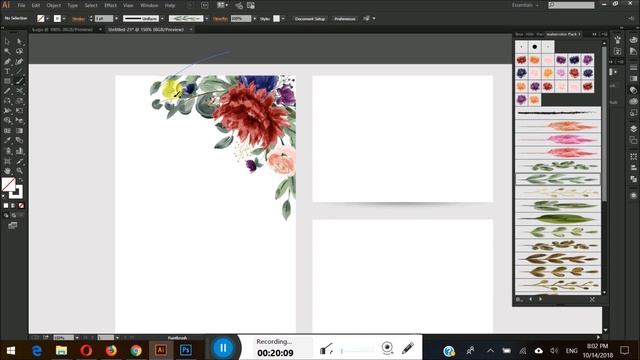The width and height of the screenshot is (640, 360).
Task: Click the large Fill swatch in tools panel
Action: pos(8,184)
